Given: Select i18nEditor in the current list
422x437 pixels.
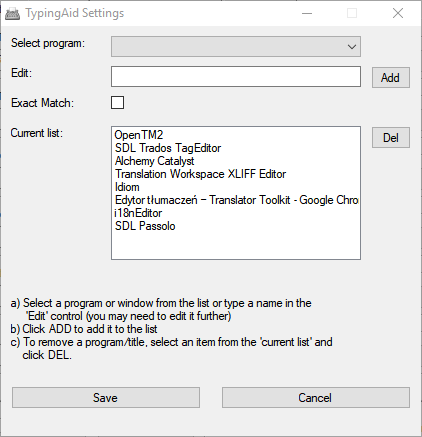Looking at the screenshot, I should coord(138,213).
